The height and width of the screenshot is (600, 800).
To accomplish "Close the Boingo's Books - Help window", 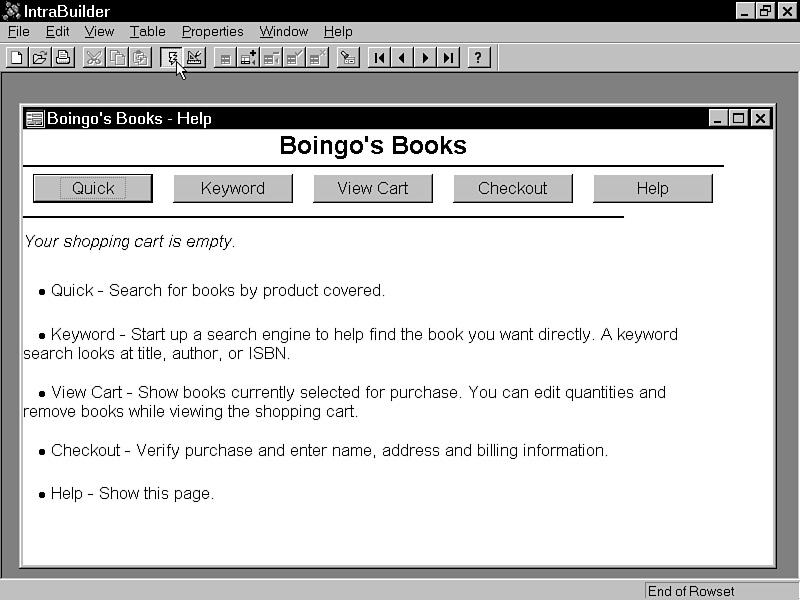I will click(x=760, y=118).
